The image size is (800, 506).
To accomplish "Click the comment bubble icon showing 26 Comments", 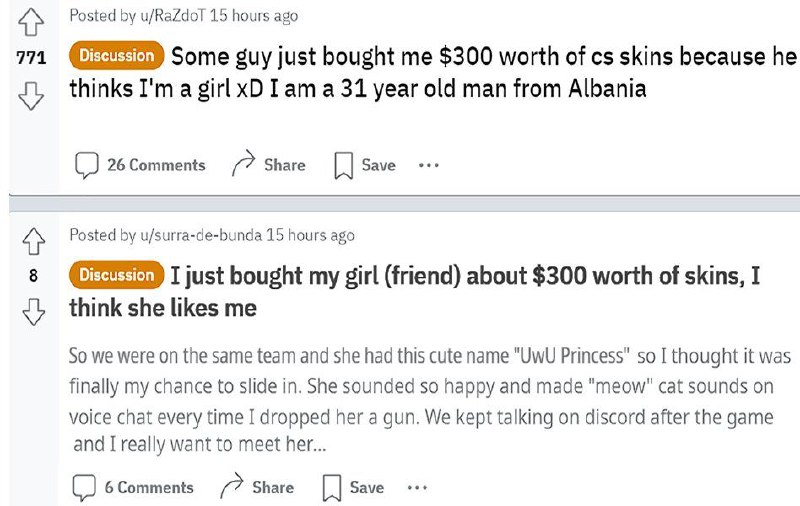I will click(x=88, y=165).
